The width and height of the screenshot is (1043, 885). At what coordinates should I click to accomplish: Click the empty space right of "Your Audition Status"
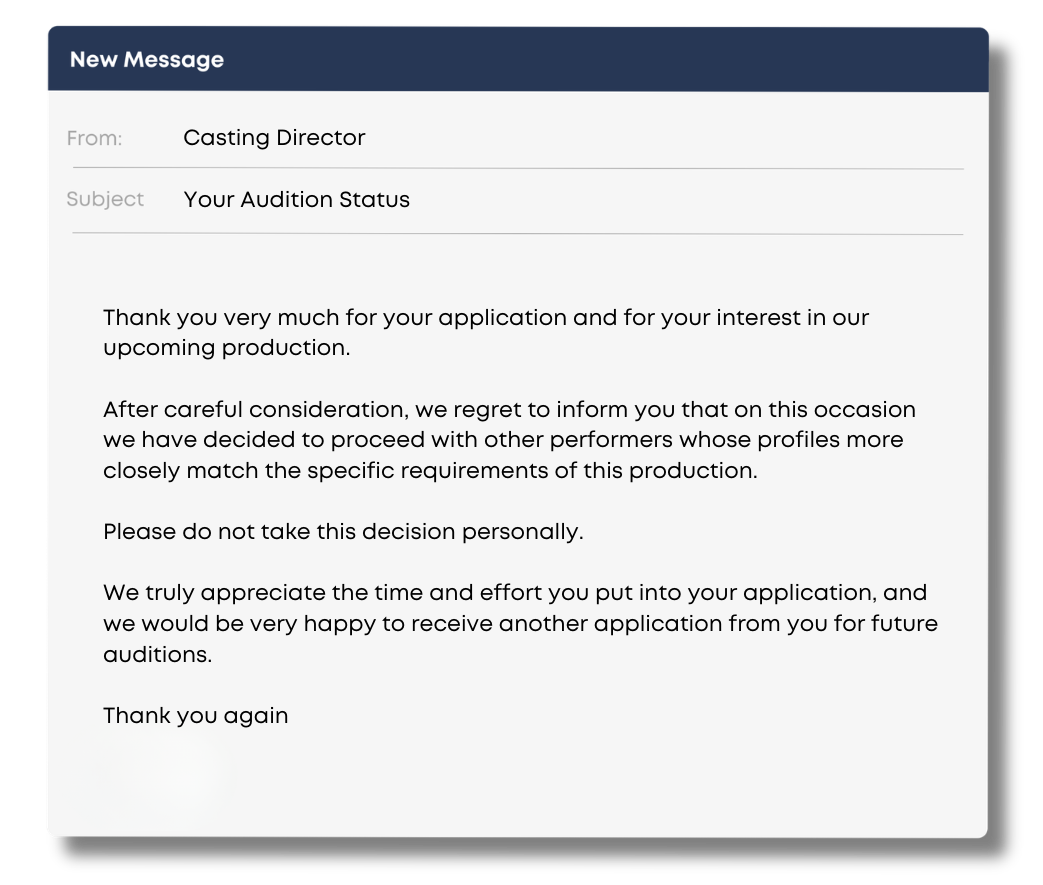[x=680, y=199]
